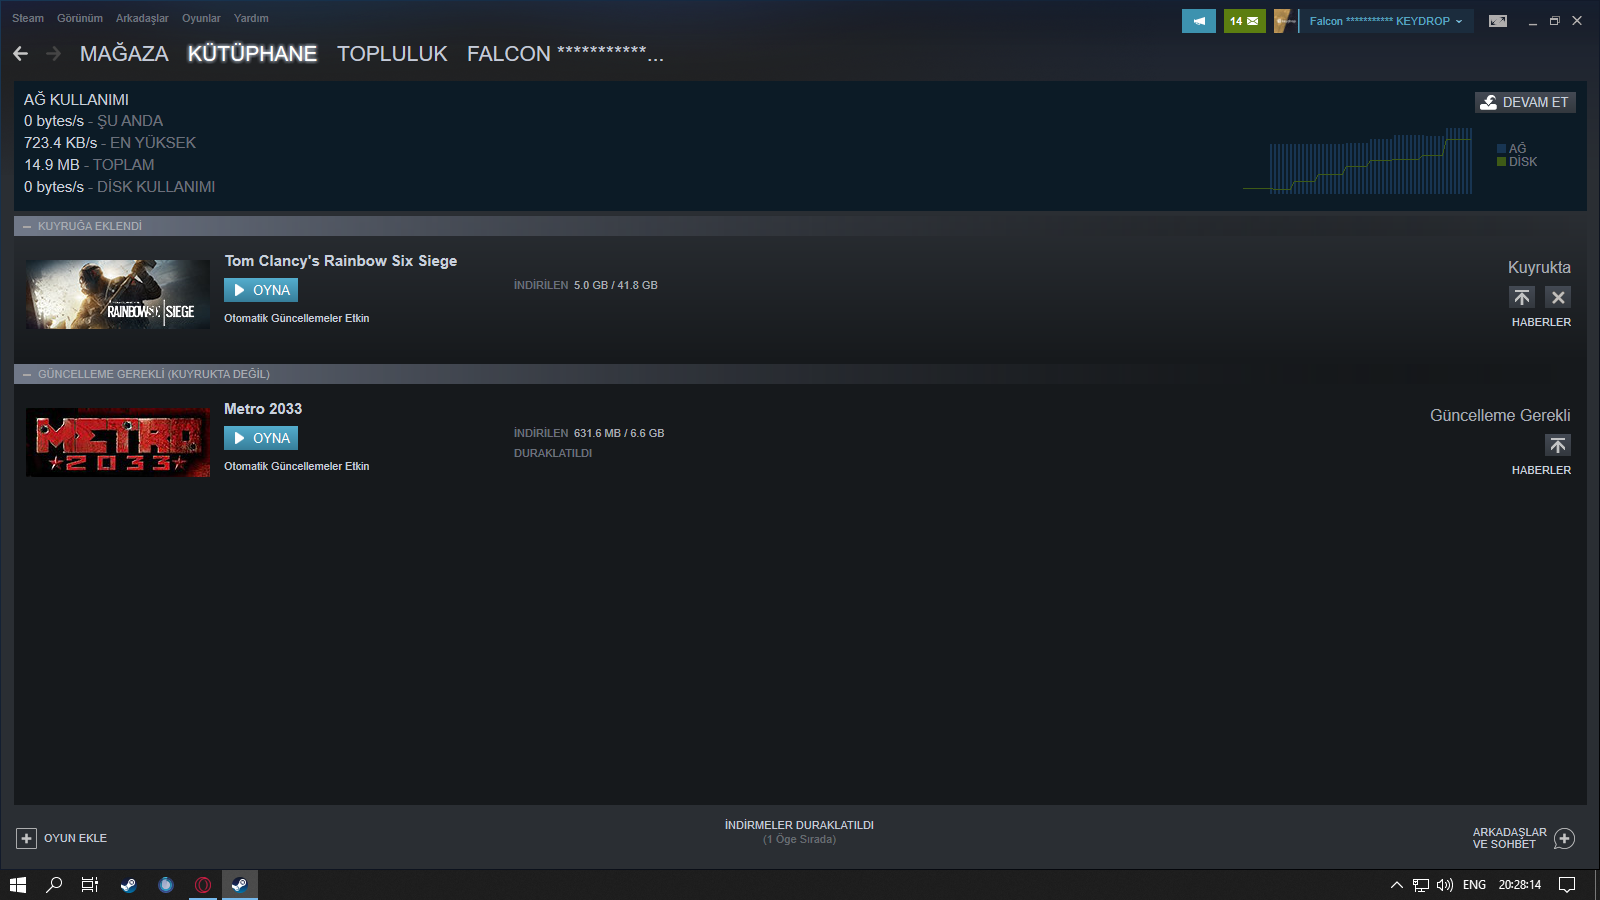Open HABERLER for Rainbow Six Siege
Image resolution: width=1600 pixels, height=900 pixels.
pos(1541,322)
